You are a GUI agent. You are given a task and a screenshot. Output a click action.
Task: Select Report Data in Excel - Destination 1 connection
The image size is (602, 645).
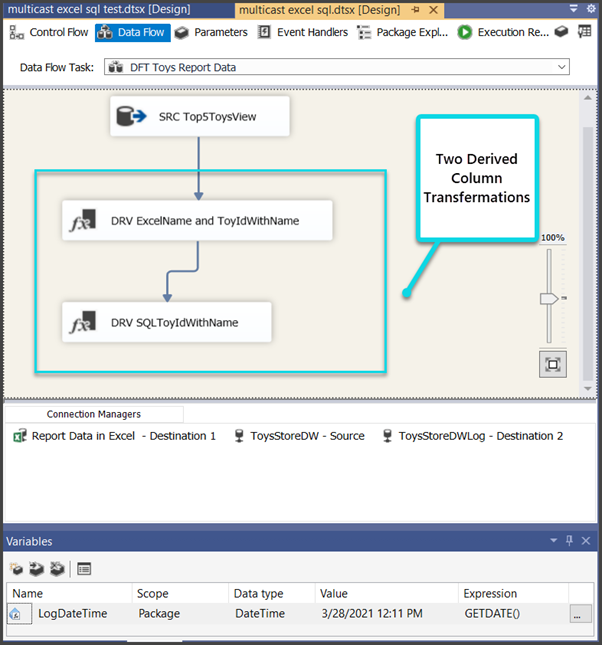pyautogui.click(x=115, y=436)
